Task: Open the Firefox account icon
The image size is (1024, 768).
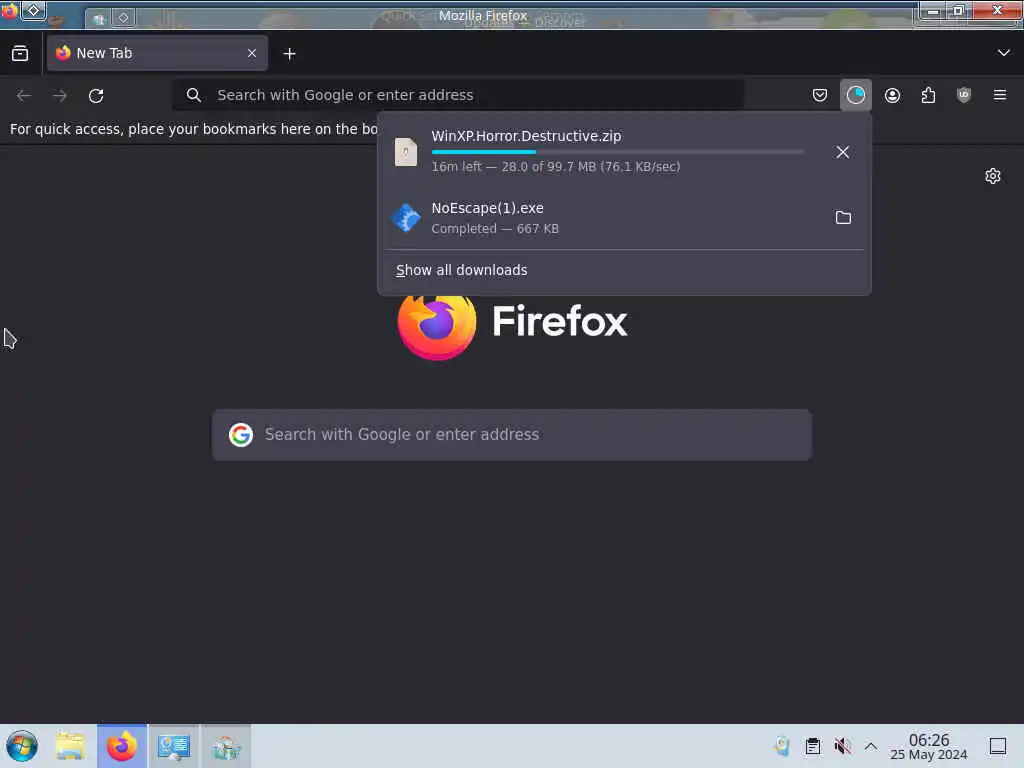Action: [892, 95]
